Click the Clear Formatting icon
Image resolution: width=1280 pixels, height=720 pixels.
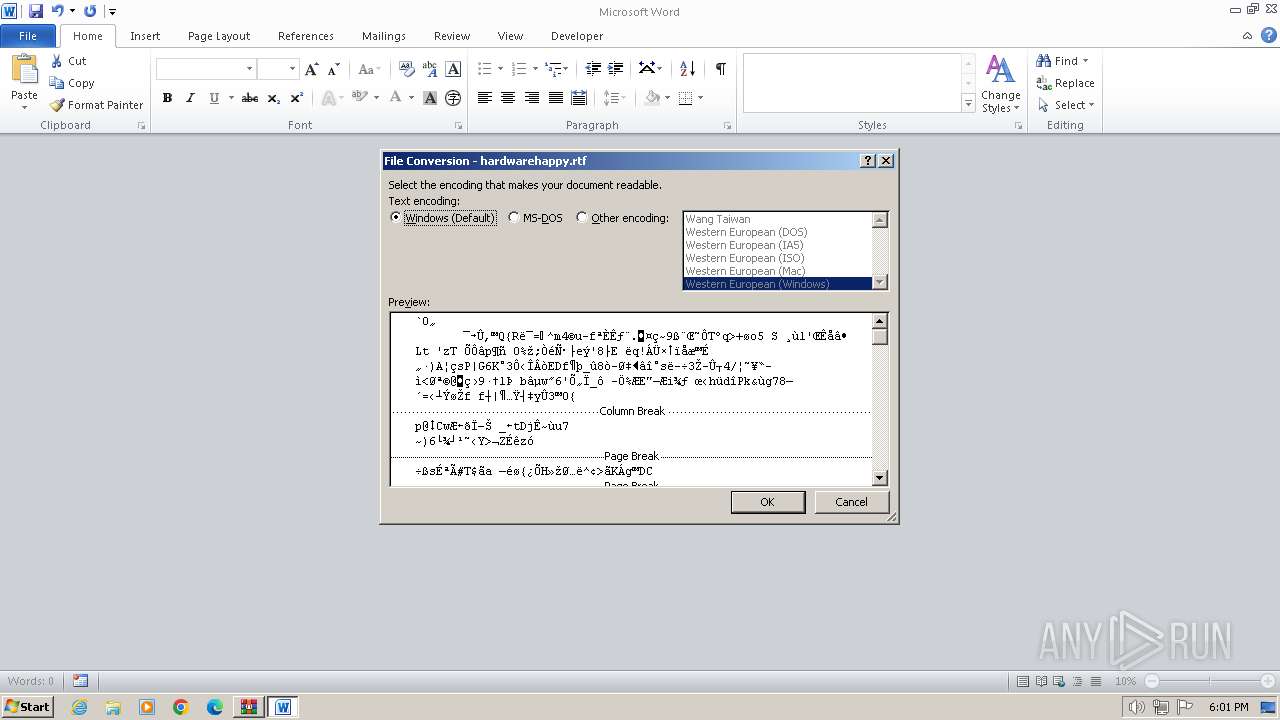[x=407, y=69]
